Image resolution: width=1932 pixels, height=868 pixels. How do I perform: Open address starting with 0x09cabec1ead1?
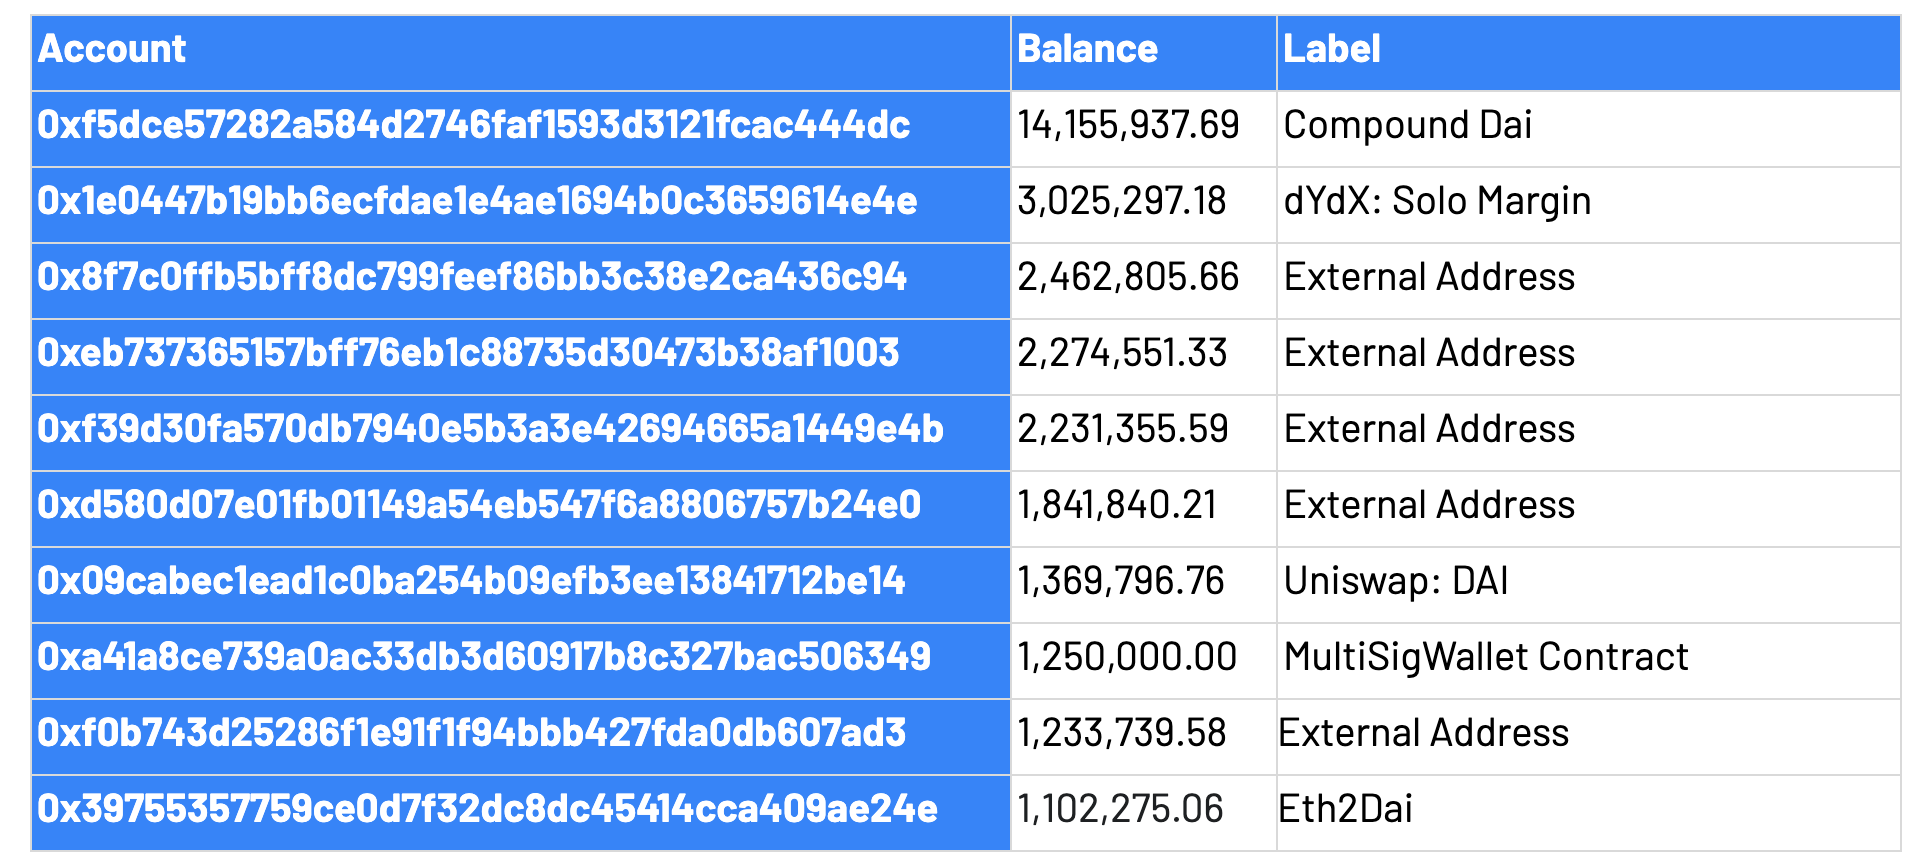[471, 581]
